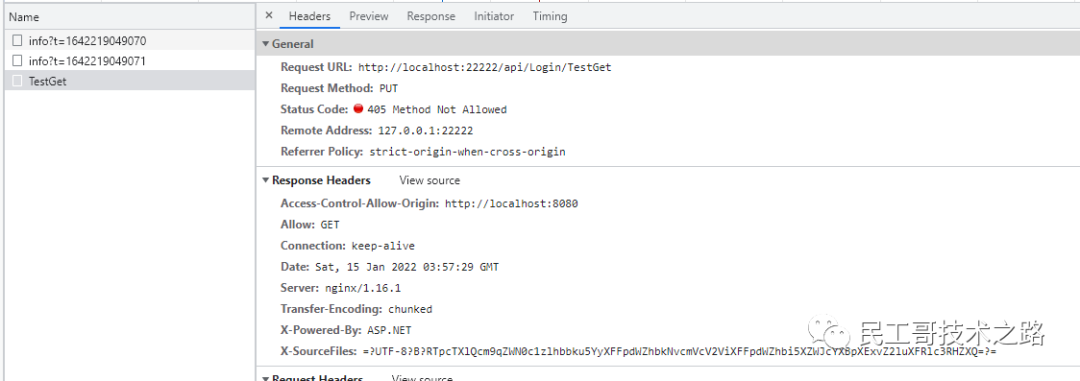The image size is (1080, 381).
Task: Switch to the Initiator tab
Action: 494,16
